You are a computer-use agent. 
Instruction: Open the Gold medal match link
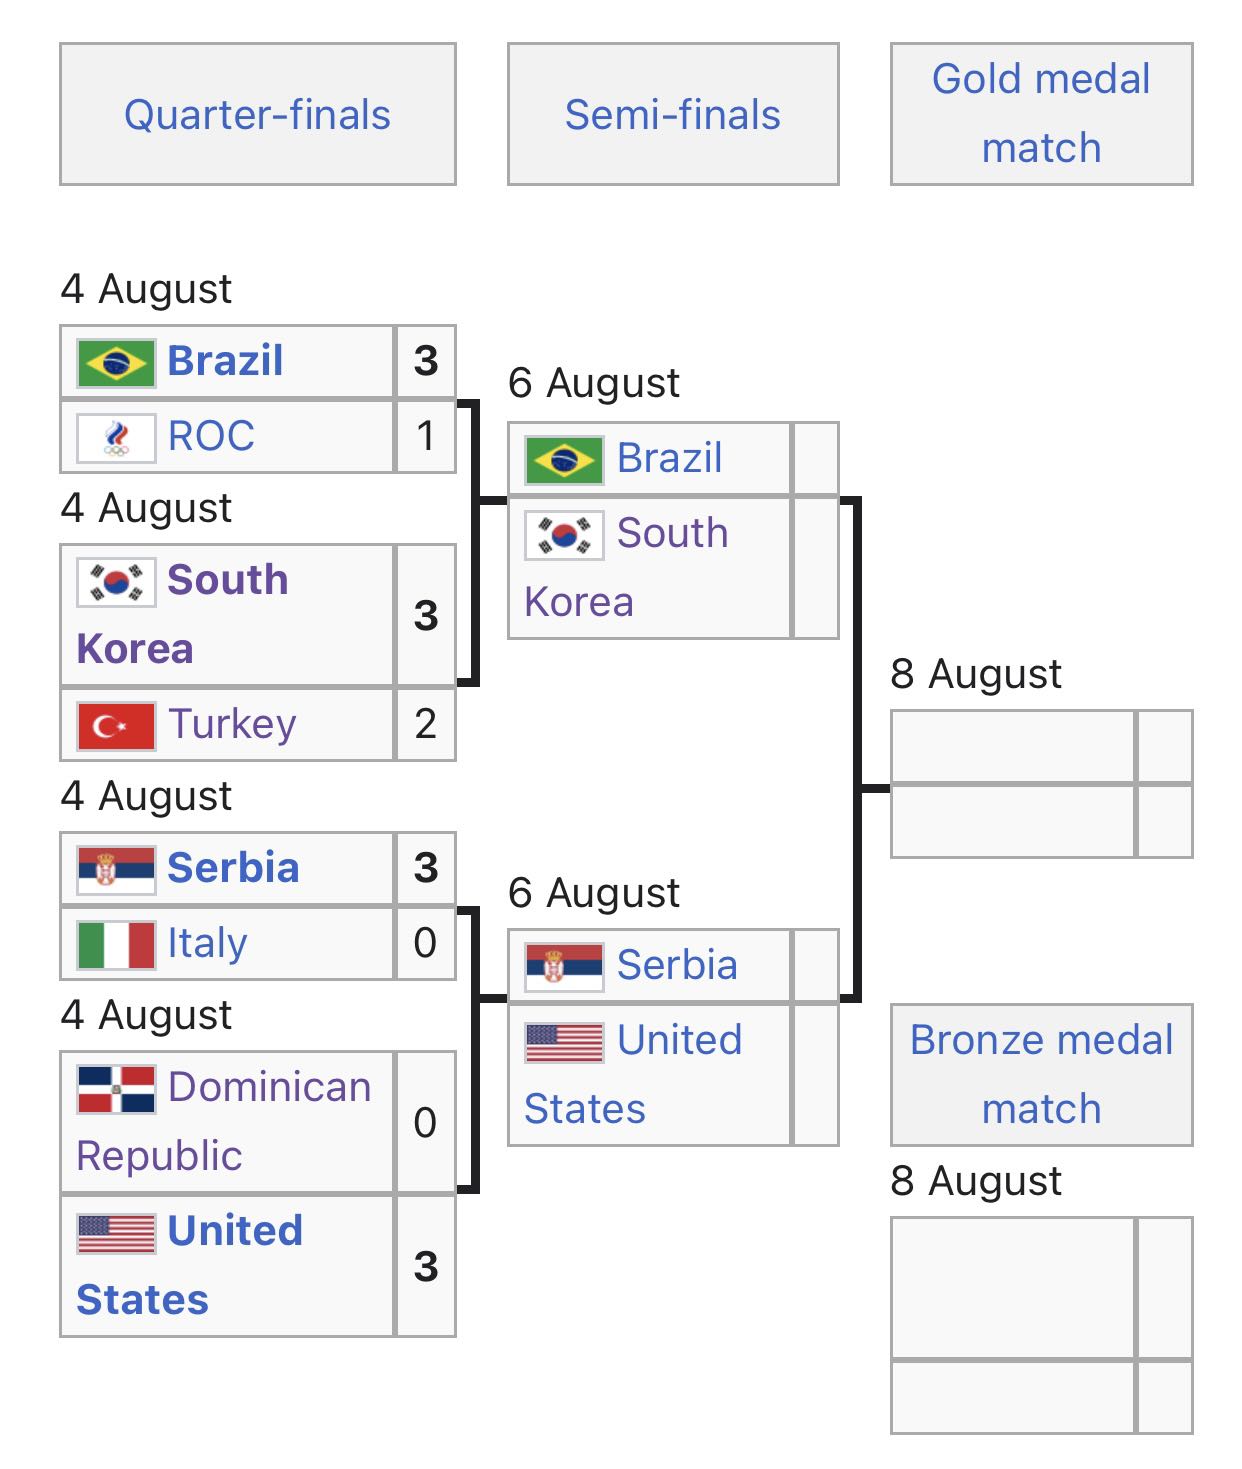tap(1041, 113)
